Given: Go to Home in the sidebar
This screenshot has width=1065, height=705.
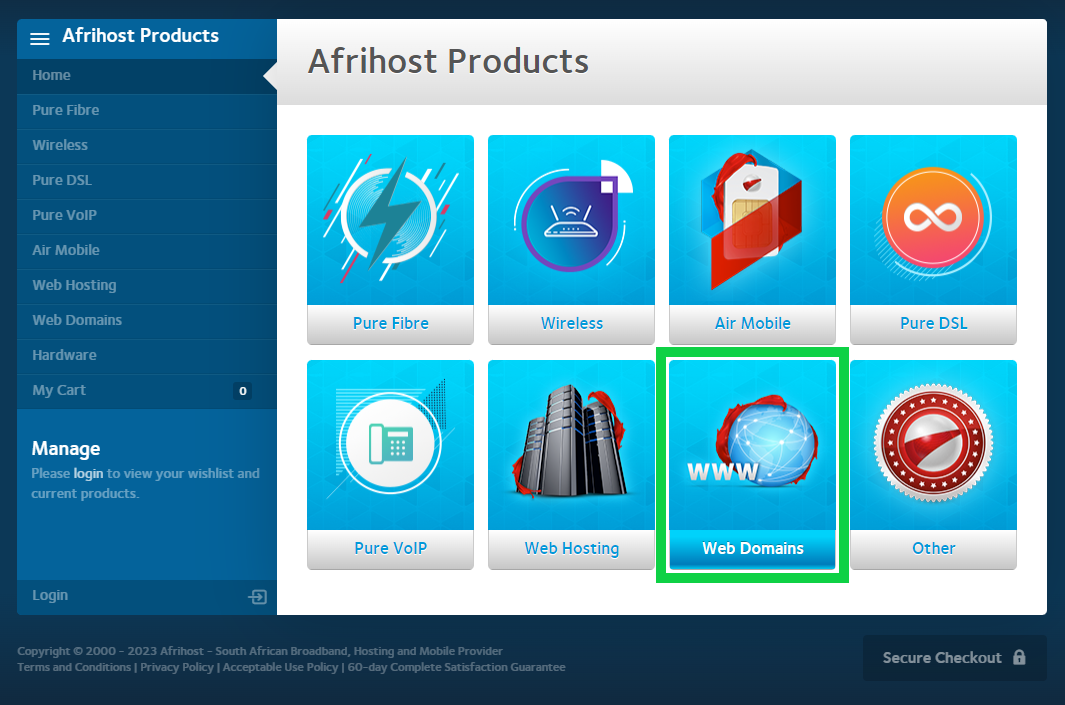Looking at the screenshot, I should [51, 75].
